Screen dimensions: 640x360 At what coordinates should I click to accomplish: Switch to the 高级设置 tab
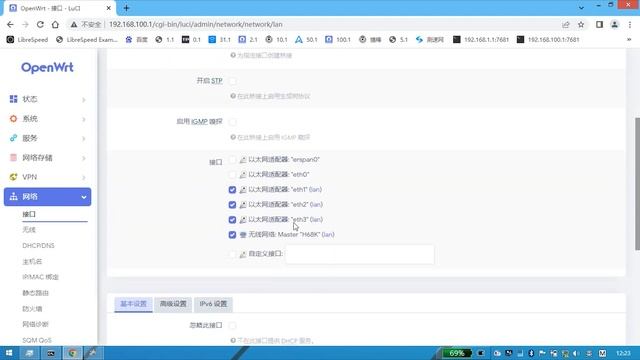pos(173,304)
